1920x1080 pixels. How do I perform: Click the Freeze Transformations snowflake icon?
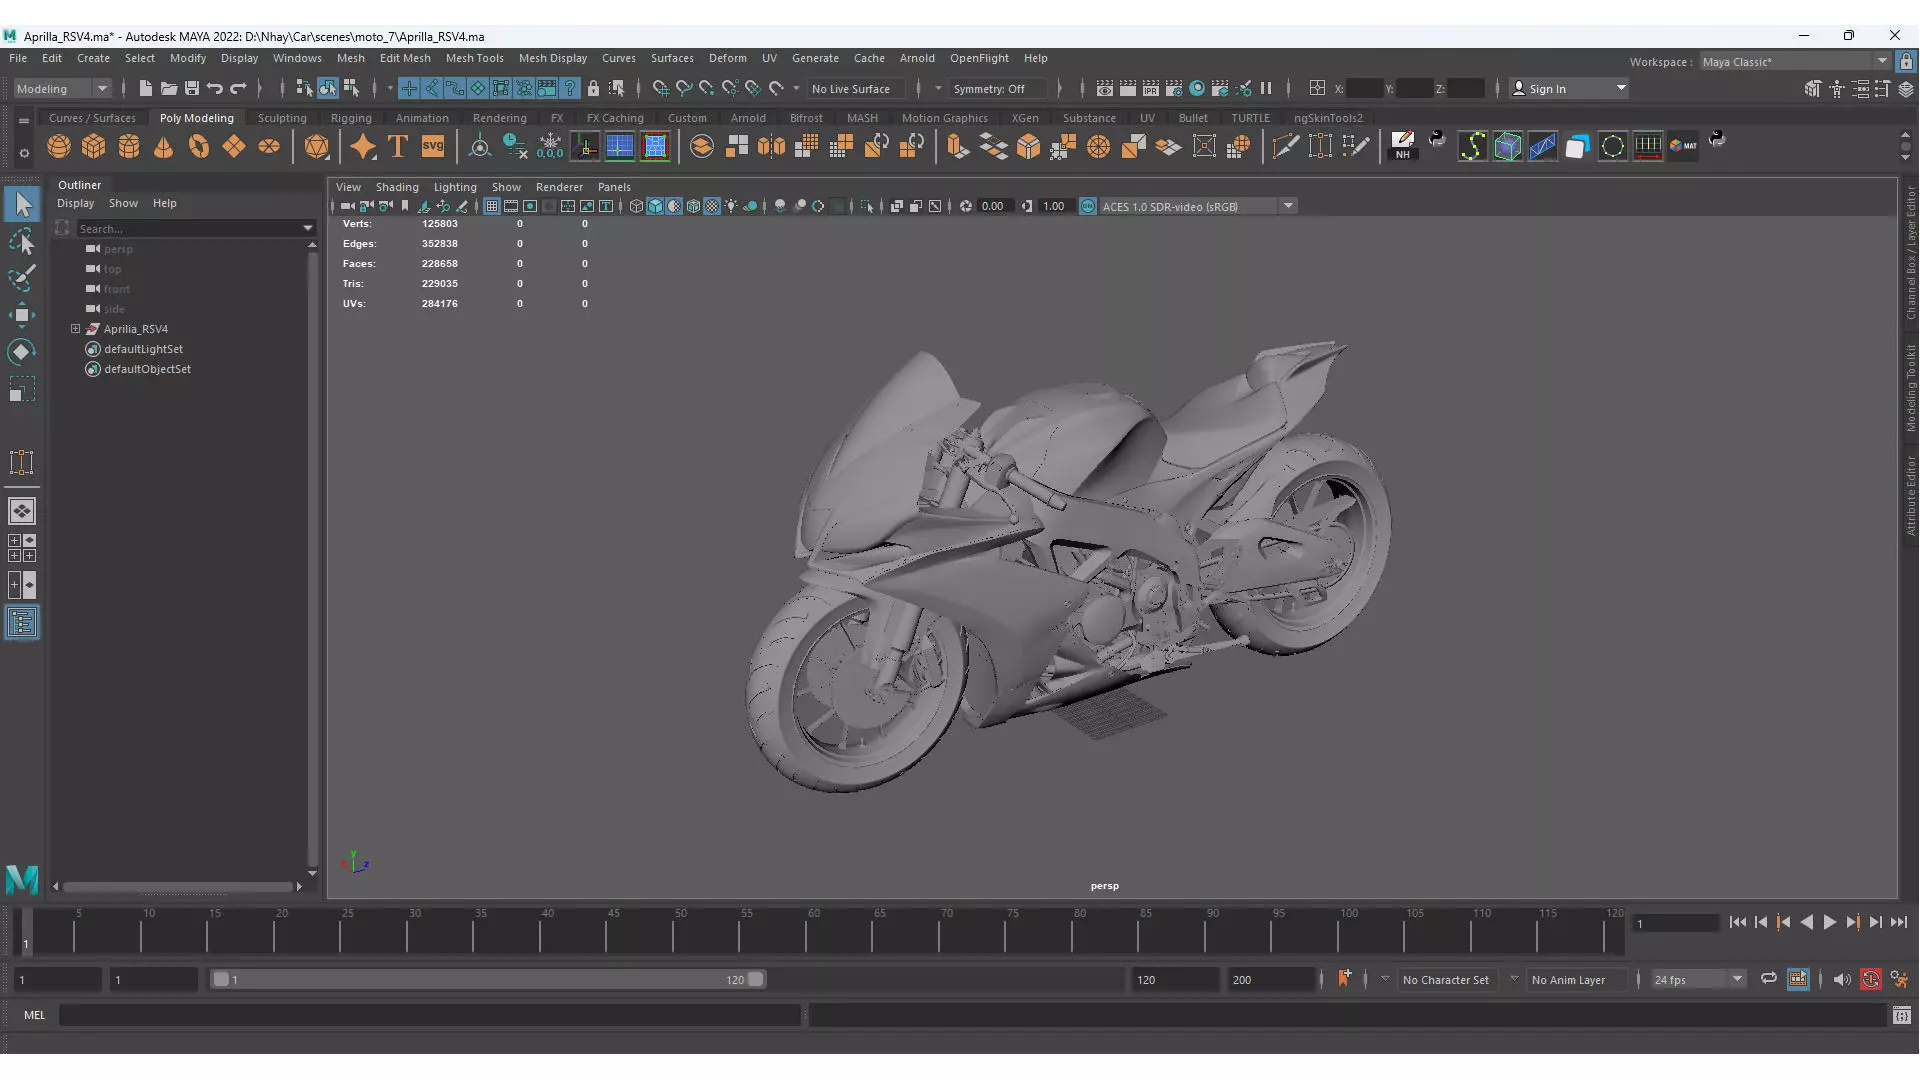click(550, 147)
